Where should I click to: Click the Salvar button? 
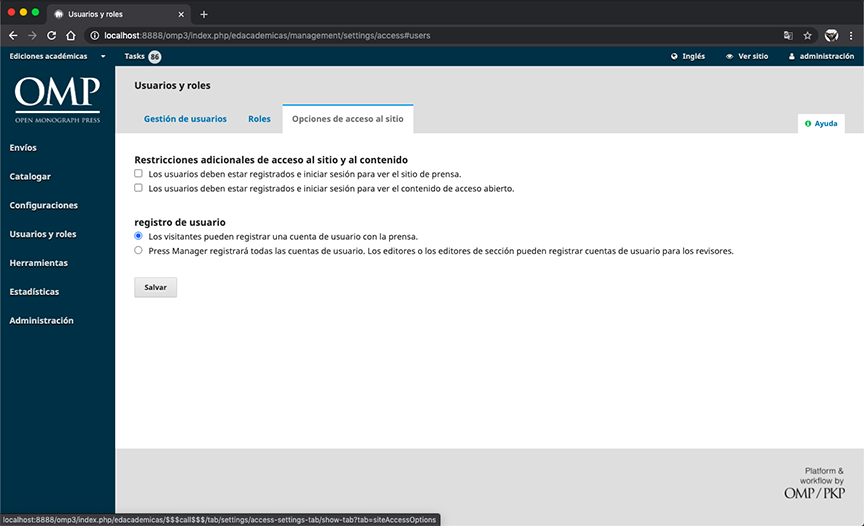pos(155,287)
